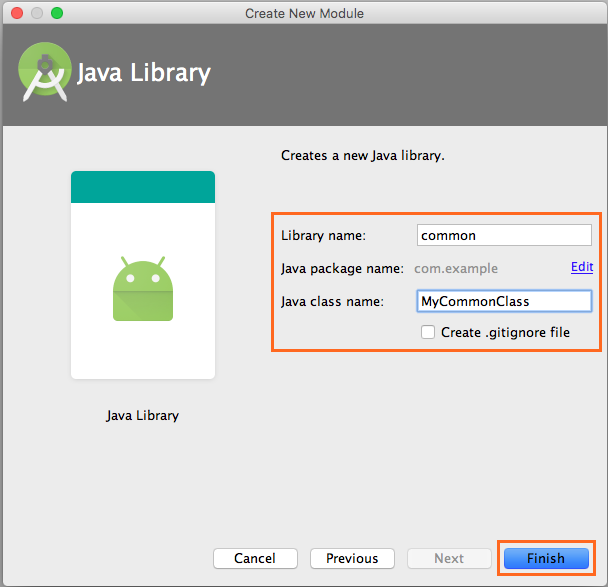608x587 pixels.
Task: Click the 'Java package name:' label
Action: click(342, 268)
